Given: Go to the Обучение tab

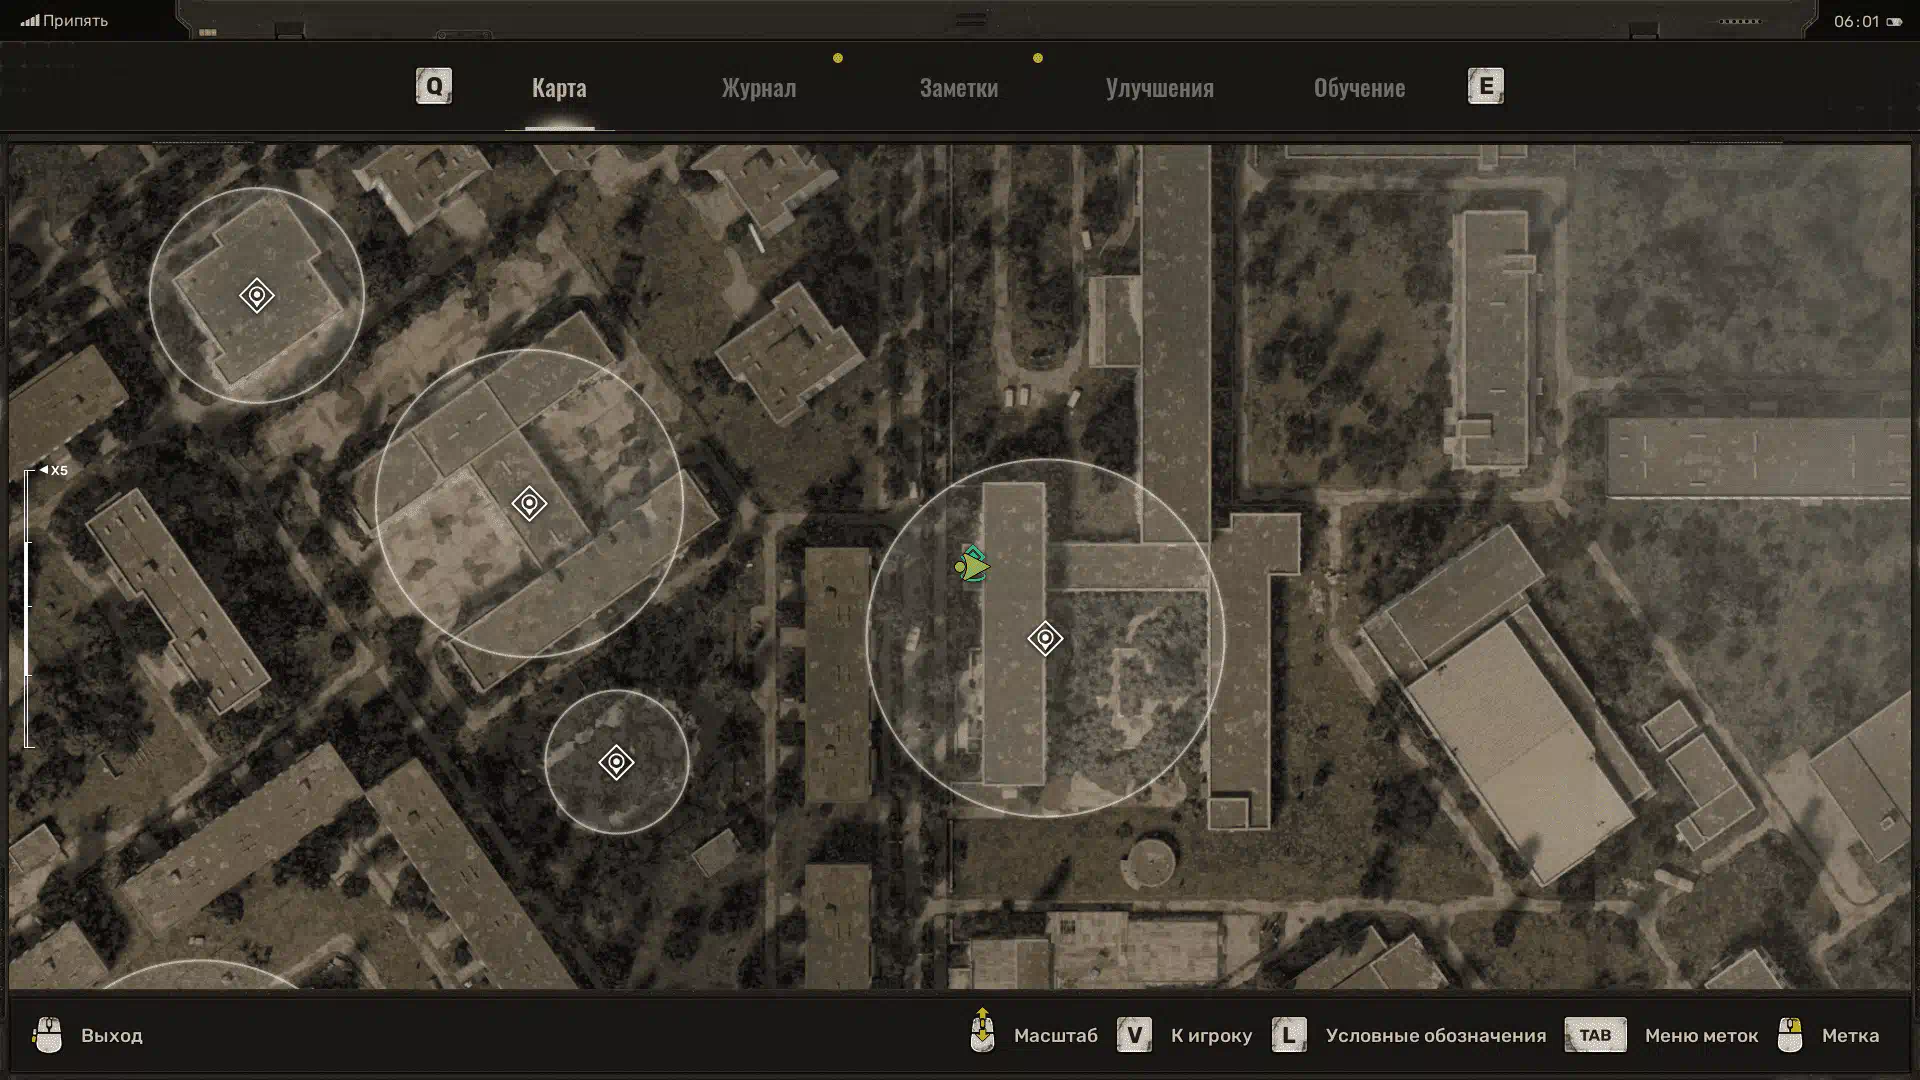Looking at the screenshot, I should pyautogui.click(x=1359, y=88).
